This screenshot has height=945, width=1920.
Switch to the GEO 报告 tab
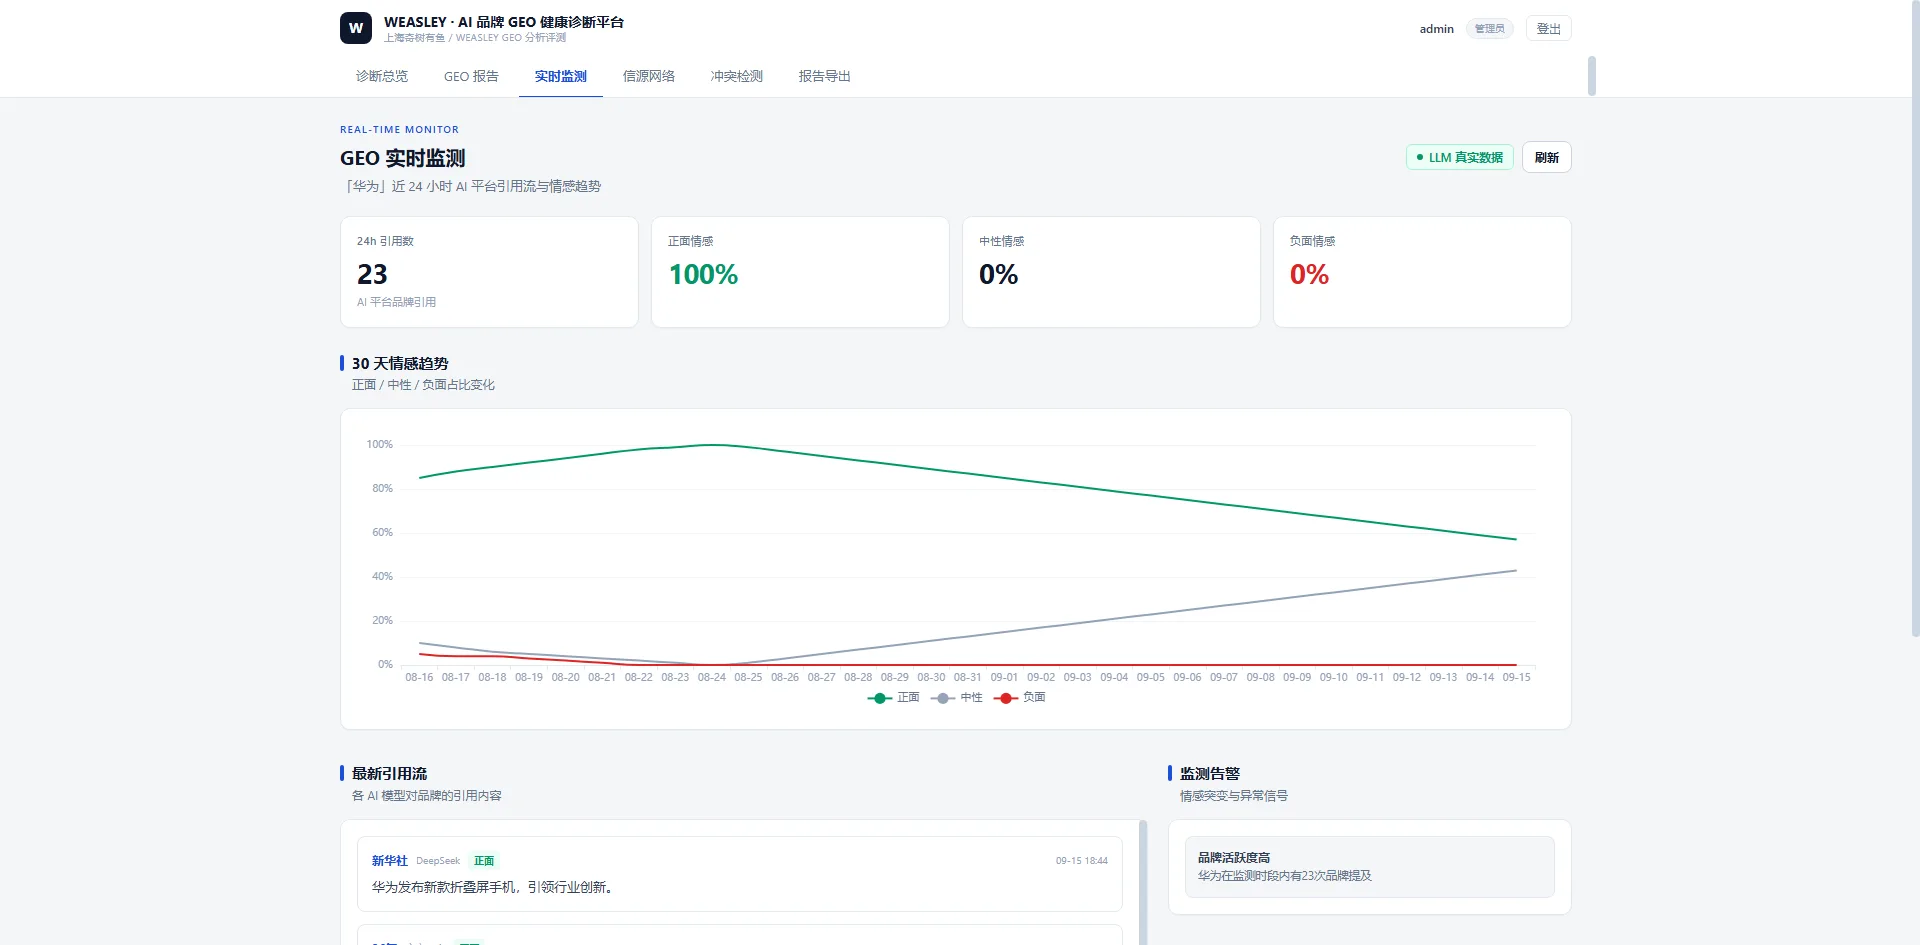tap(471, 76)
